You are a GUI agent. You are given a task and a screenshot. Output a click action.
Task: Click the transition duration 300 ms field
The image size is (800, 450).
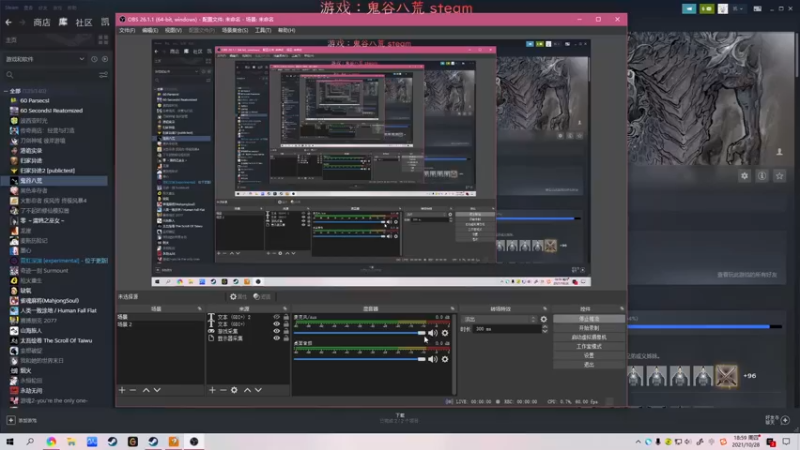[507, 329]
